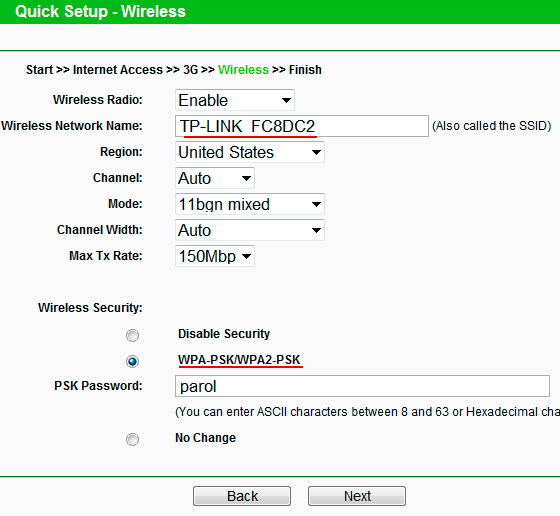This screenshot has height=516, width=560.
Task: Click the Wireless Security label
Action: (90, 308)
